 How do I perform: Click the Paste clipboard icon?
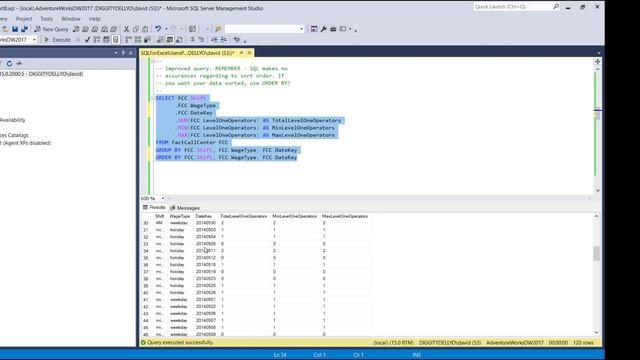tap(145, 29)
